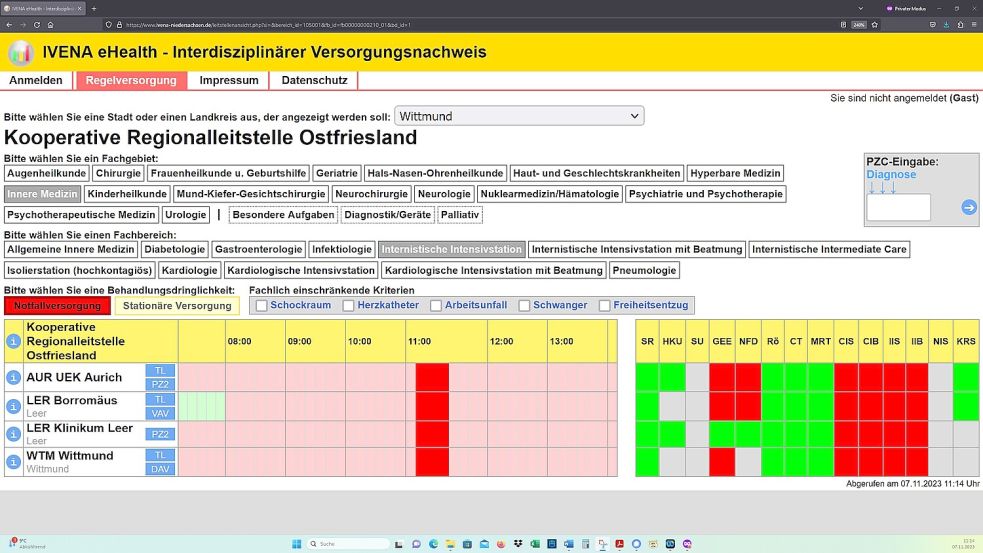Screen dimensions: 983x553
Task: Open a new browser tab with plus
Action: [x=93, y=9]
